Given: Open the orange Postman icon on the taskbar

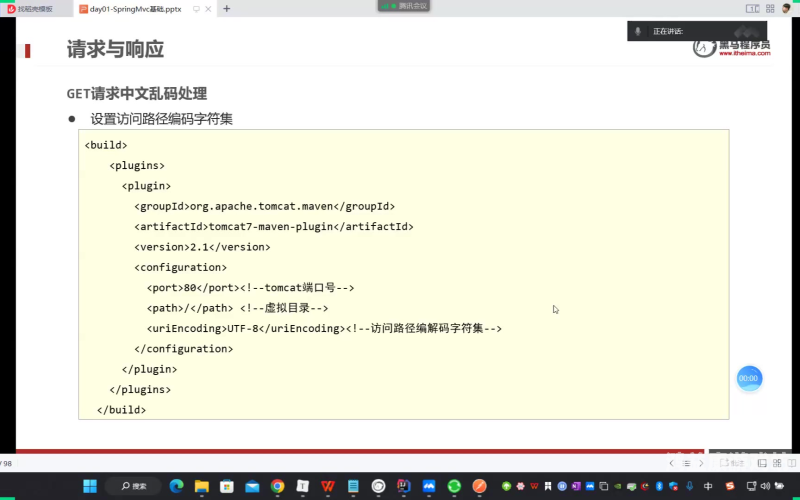Looking at the screenshot, I should click(x=480, y=486).
